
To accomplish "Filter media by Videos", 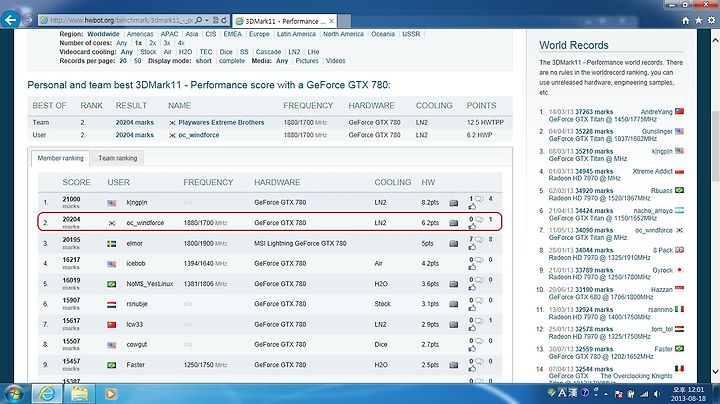I will click(x=335, y=61).
